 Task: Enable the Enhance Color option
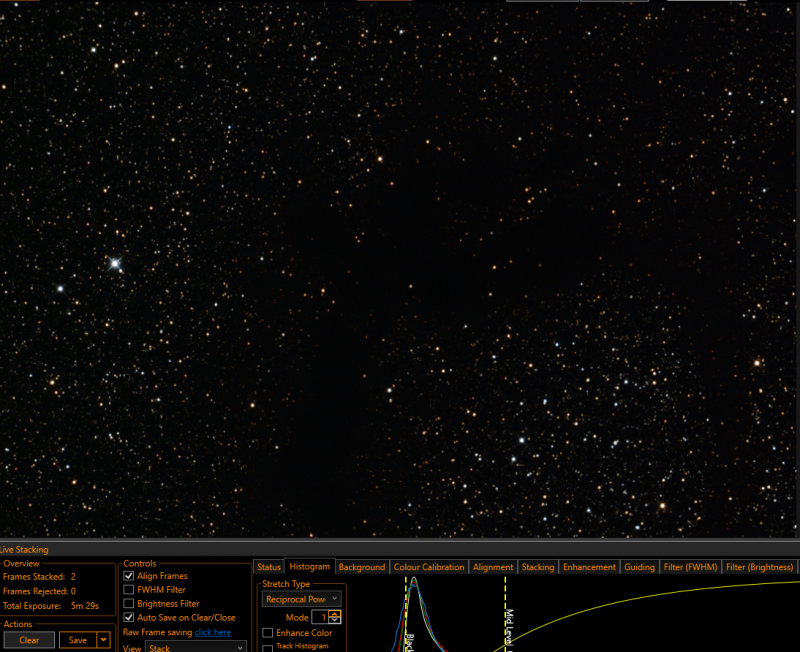267,633
